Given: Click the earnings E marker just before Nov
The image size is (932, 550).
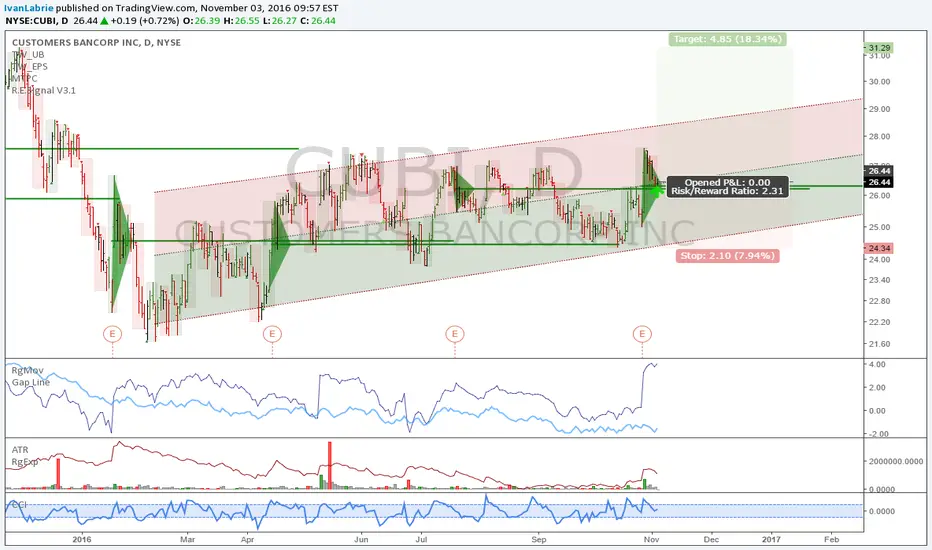Looking at the screenshot, I should pos(642,334).
